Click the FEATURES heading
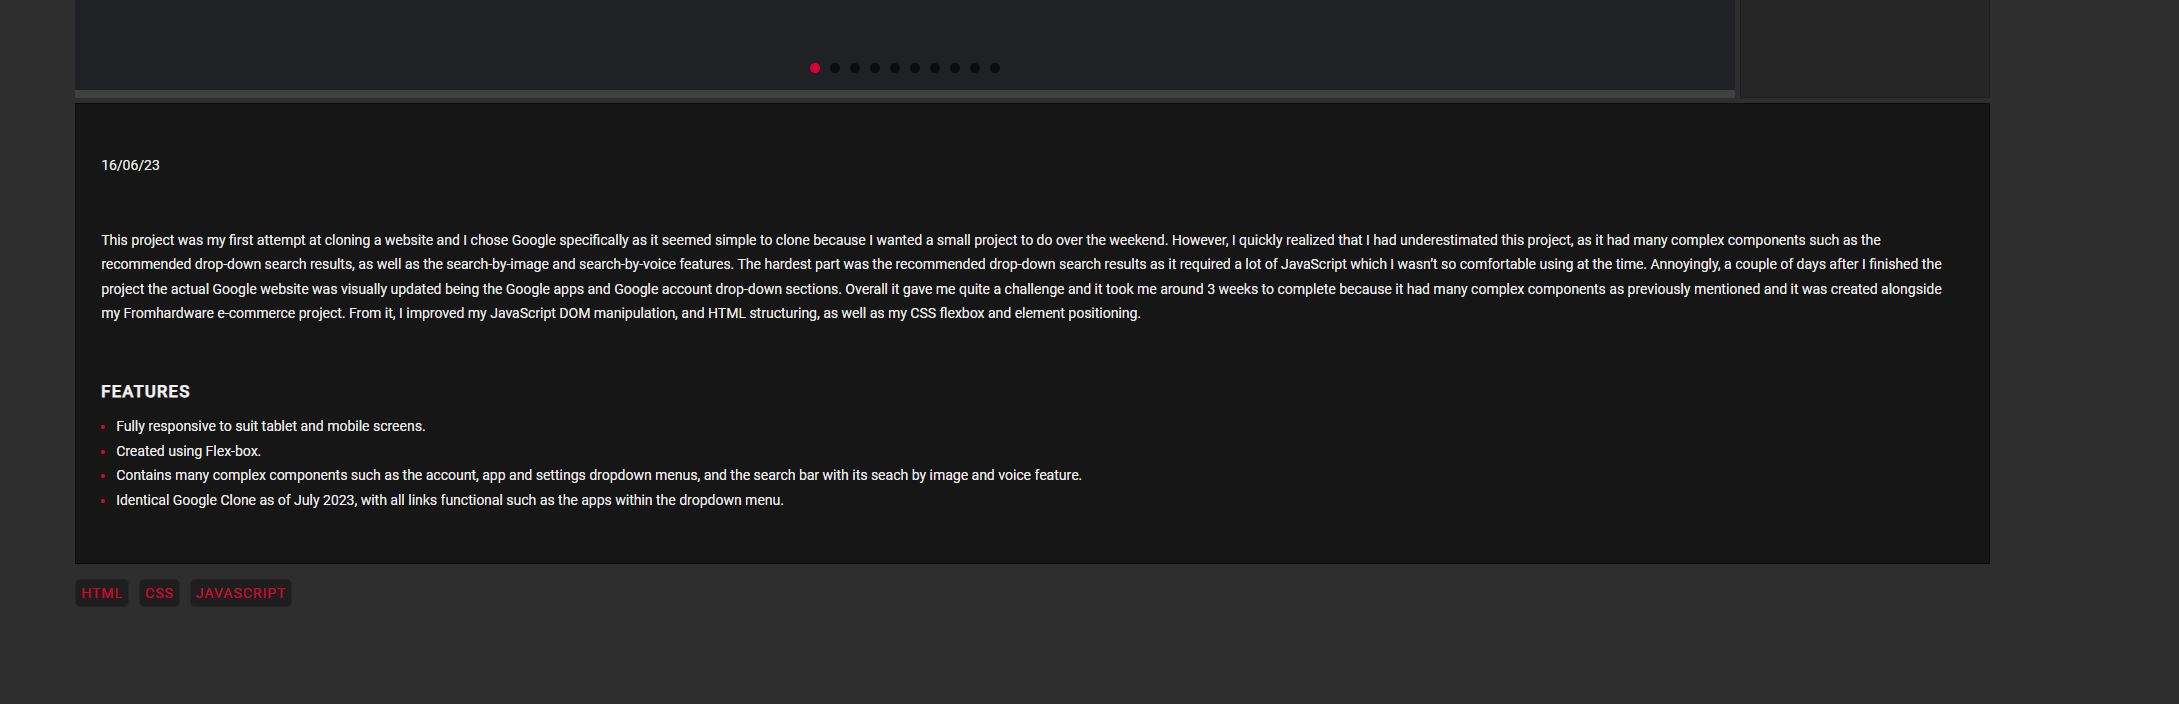 (145, 392)
